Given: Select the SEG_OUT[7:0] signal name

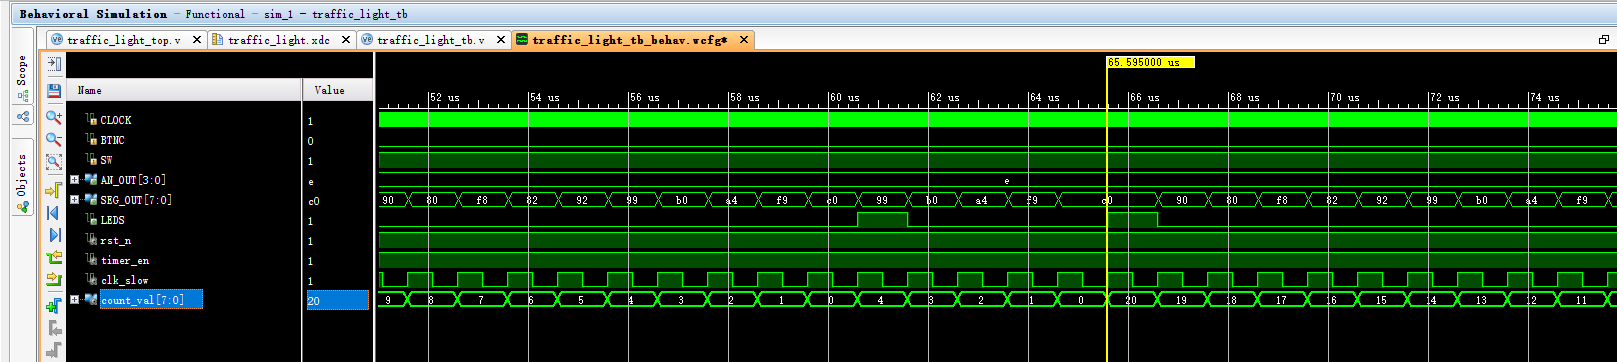Looking at the screenshot, I should [x=136, y=200].
